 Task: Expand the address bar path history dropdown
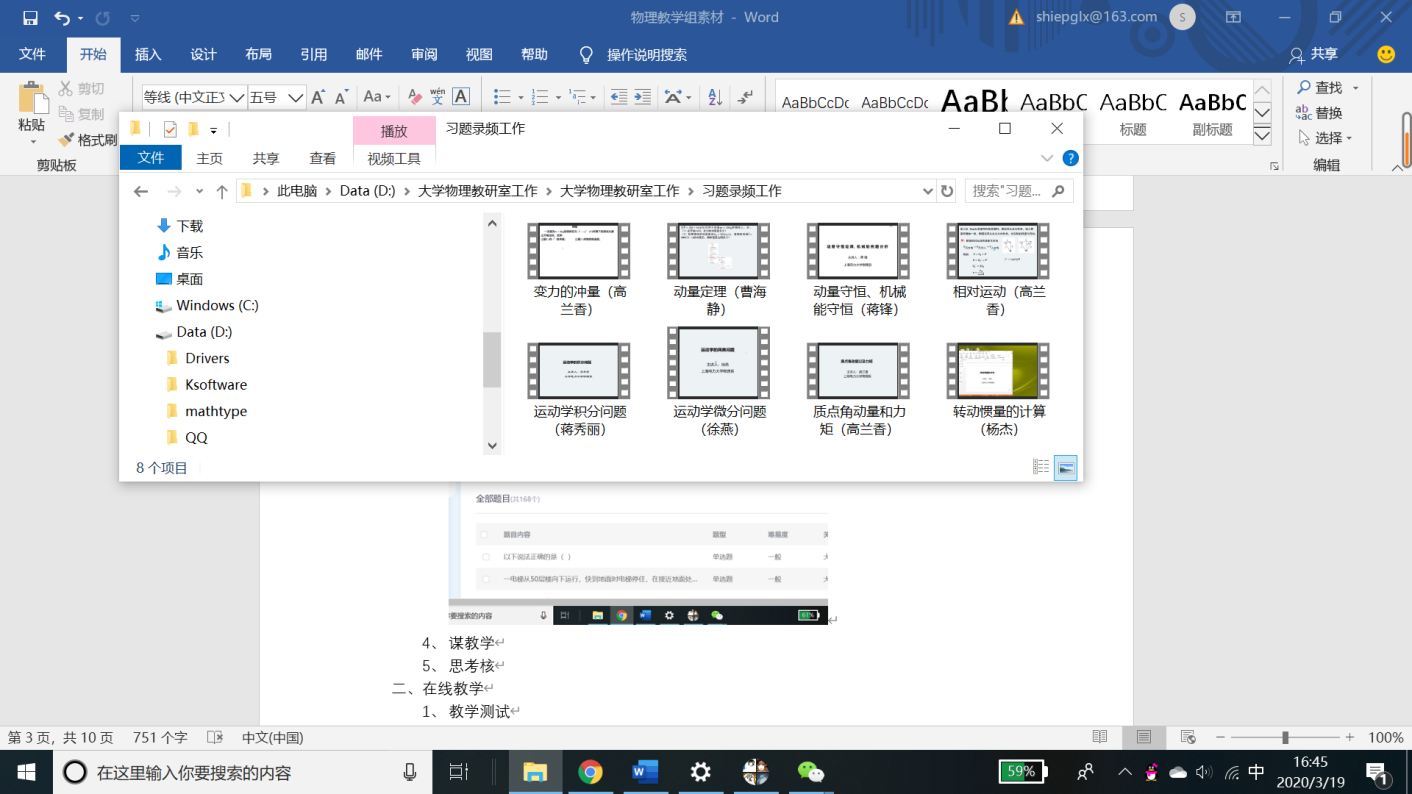[x=927, y=191]
